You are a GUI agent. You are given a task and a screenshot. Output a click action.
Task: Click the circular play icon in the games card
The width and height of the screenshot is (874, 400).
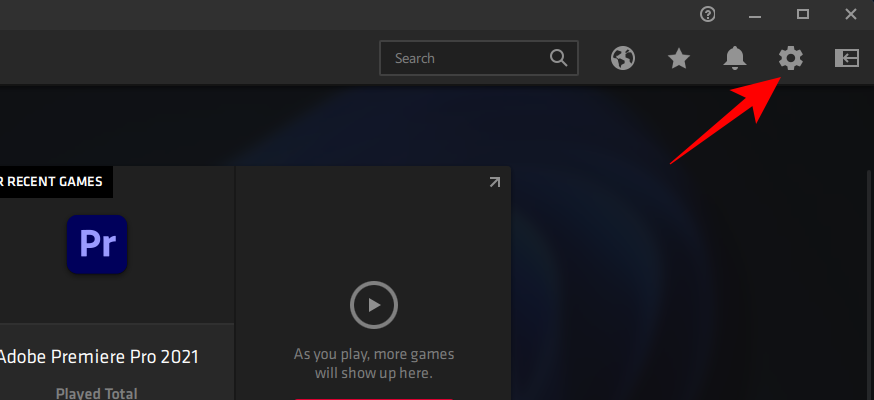[373, 305]
